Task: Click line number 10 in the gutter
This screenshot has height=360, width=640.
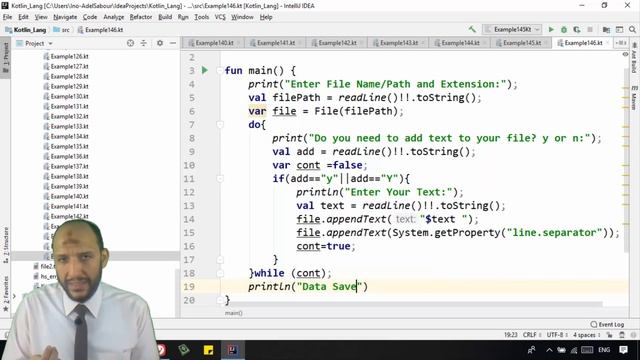Action: (189, 165)
